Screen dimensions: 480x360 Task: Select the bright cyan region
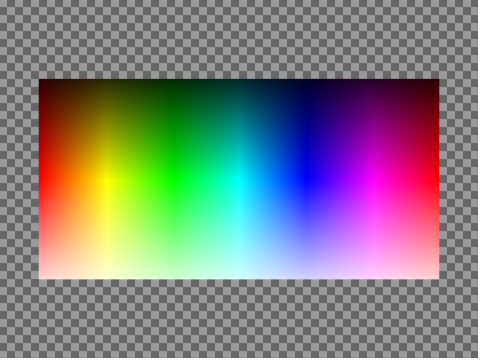239,180
